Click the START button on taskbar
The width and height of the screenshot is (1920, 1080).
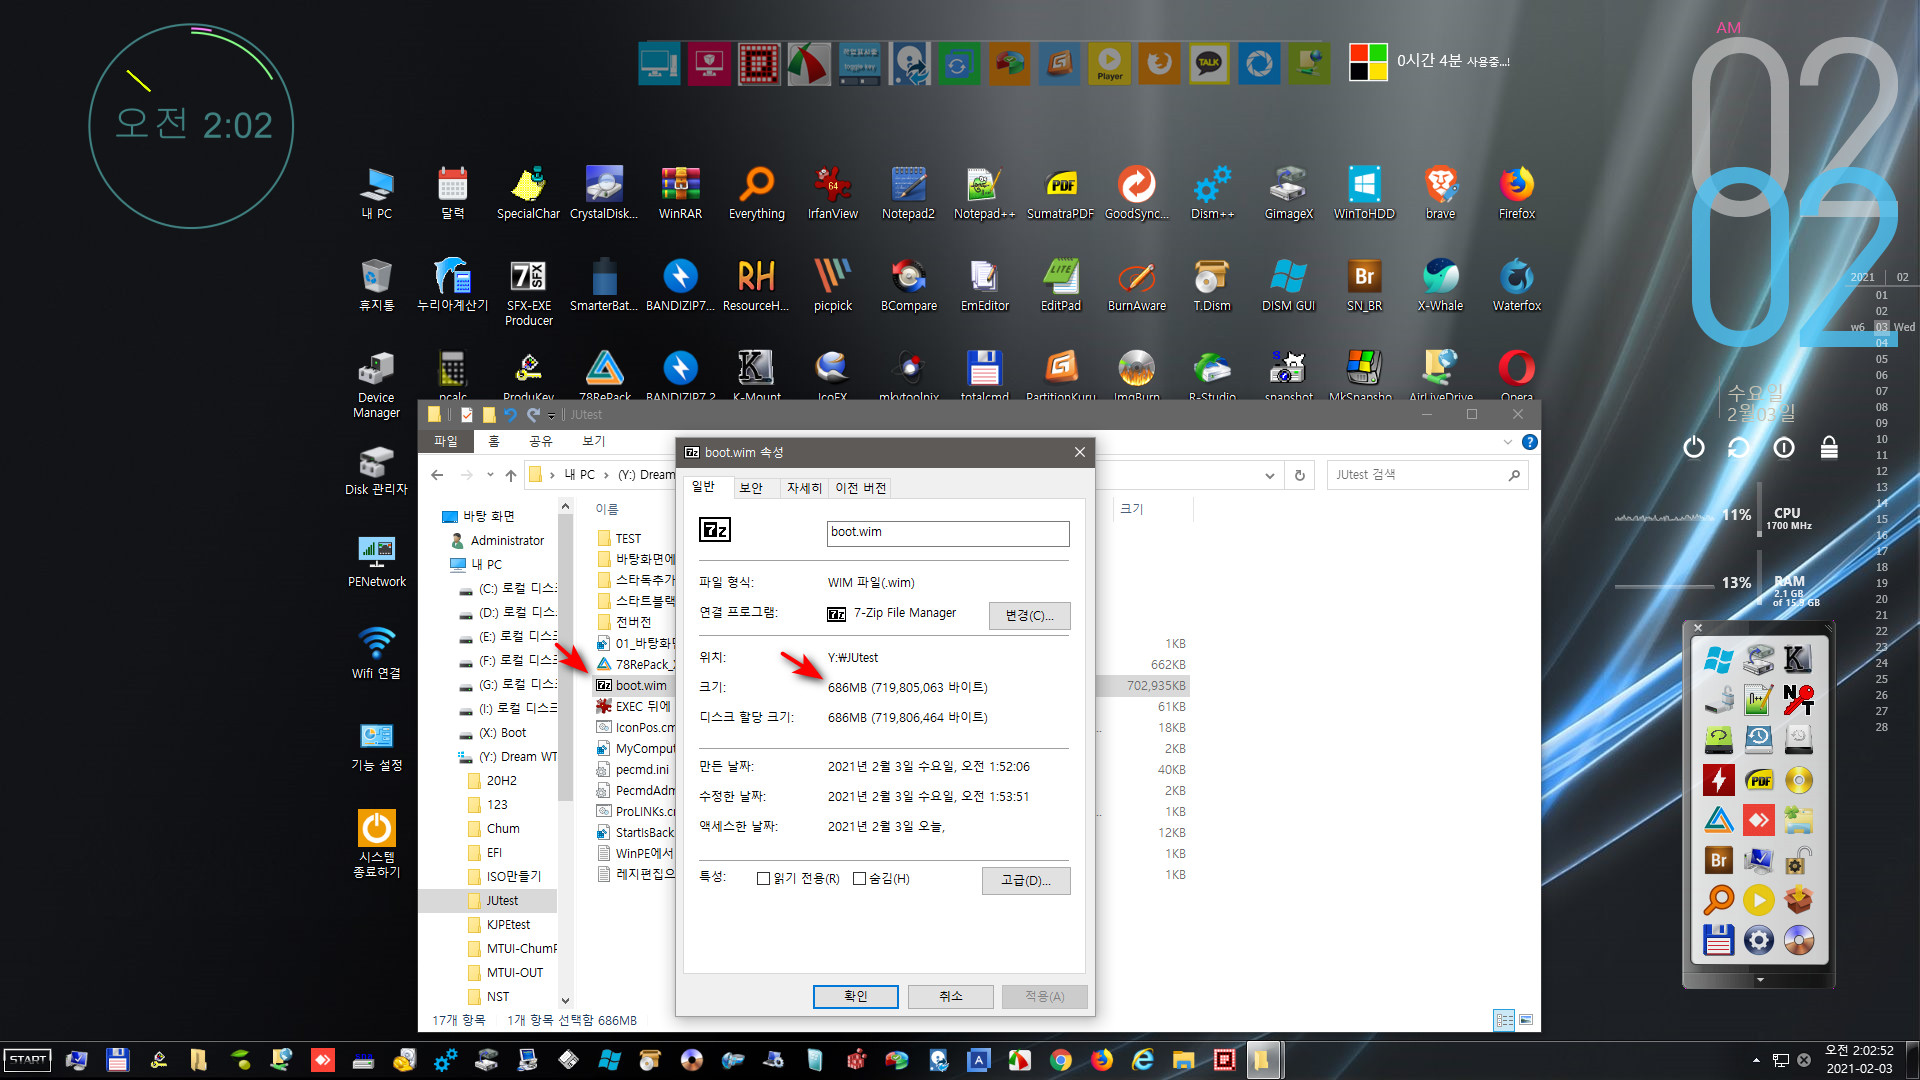tap(28, 1060)
